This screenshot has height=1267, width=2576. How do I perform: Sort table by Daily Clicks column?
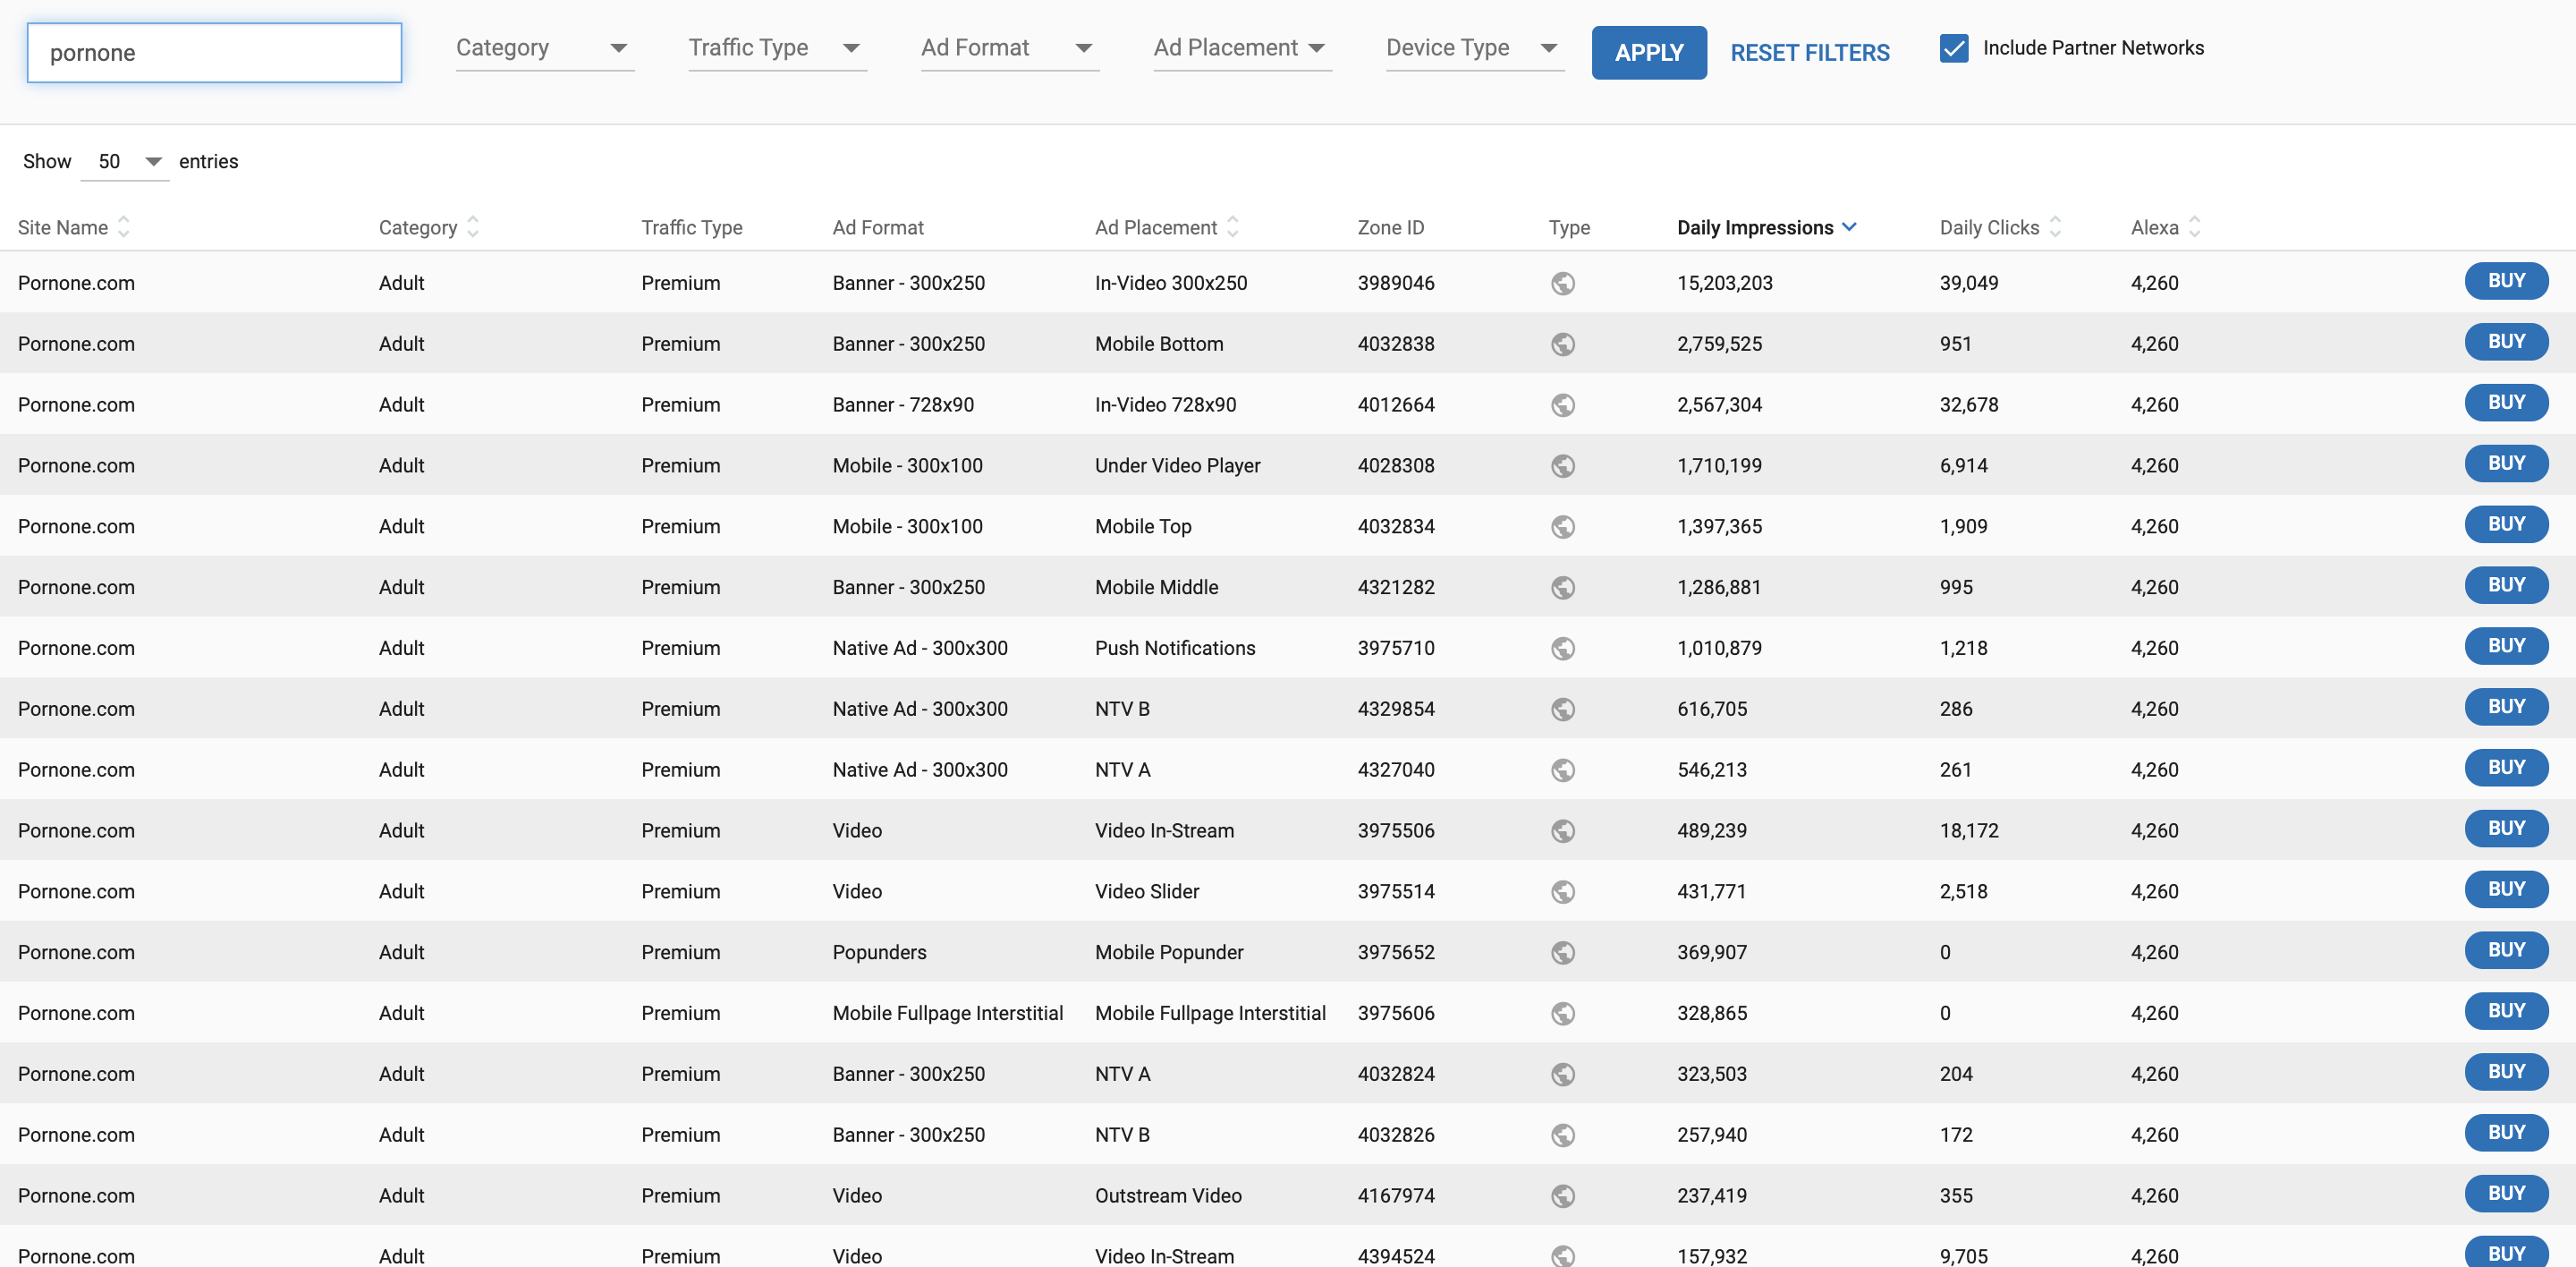point(2000,228)
